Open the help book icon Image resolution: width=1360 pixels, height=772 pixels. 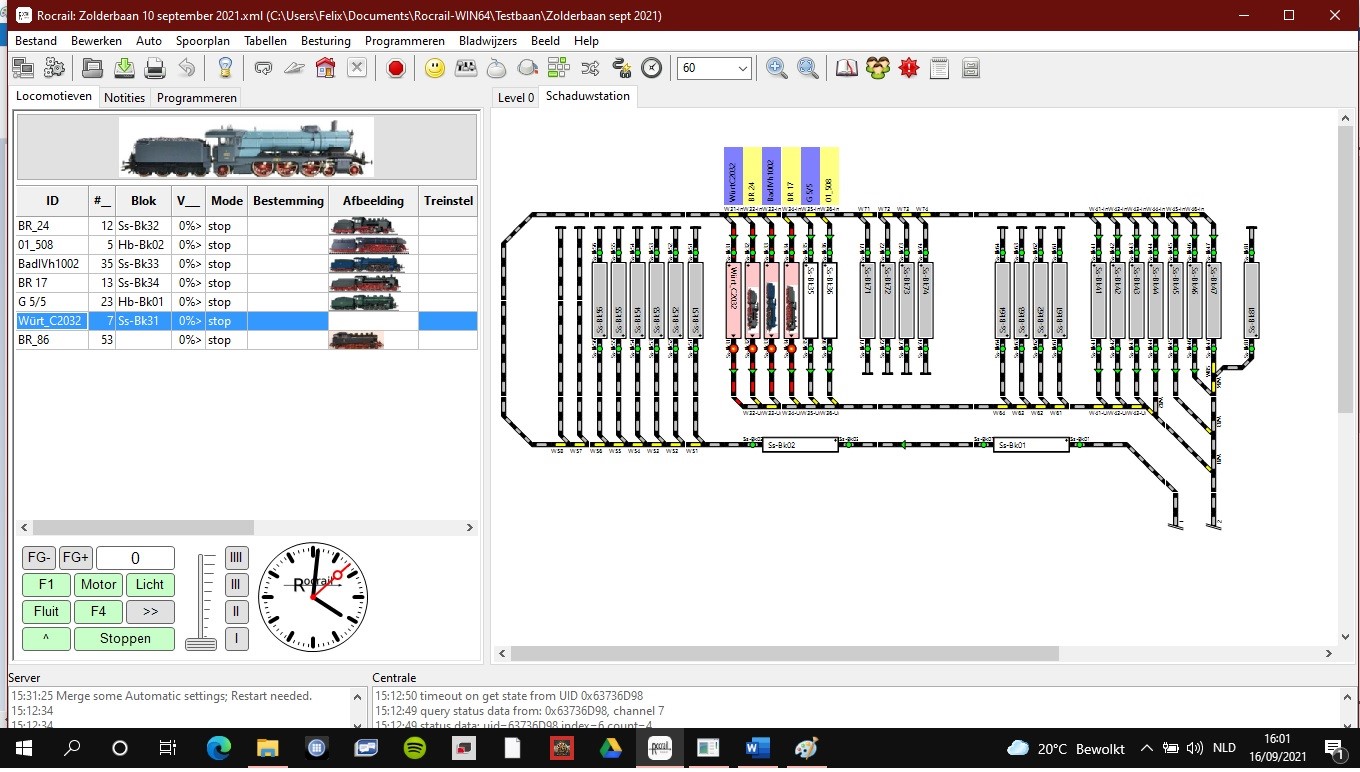(x=847, y=68)
